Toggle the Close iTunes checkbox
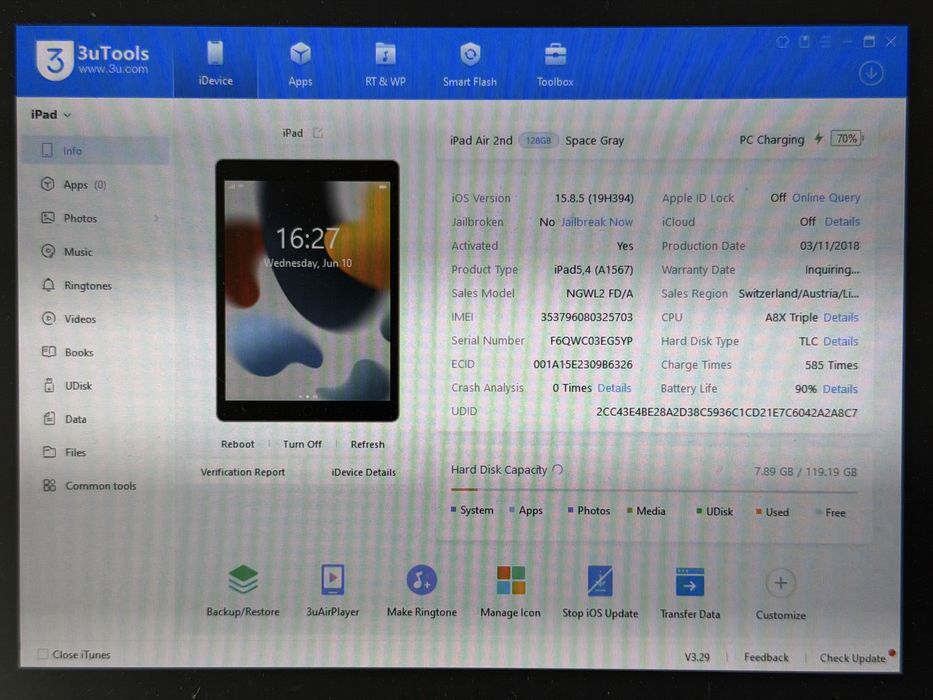Image resolution: width=933 pixels, height=700 pixels. (x=43, y=654)
